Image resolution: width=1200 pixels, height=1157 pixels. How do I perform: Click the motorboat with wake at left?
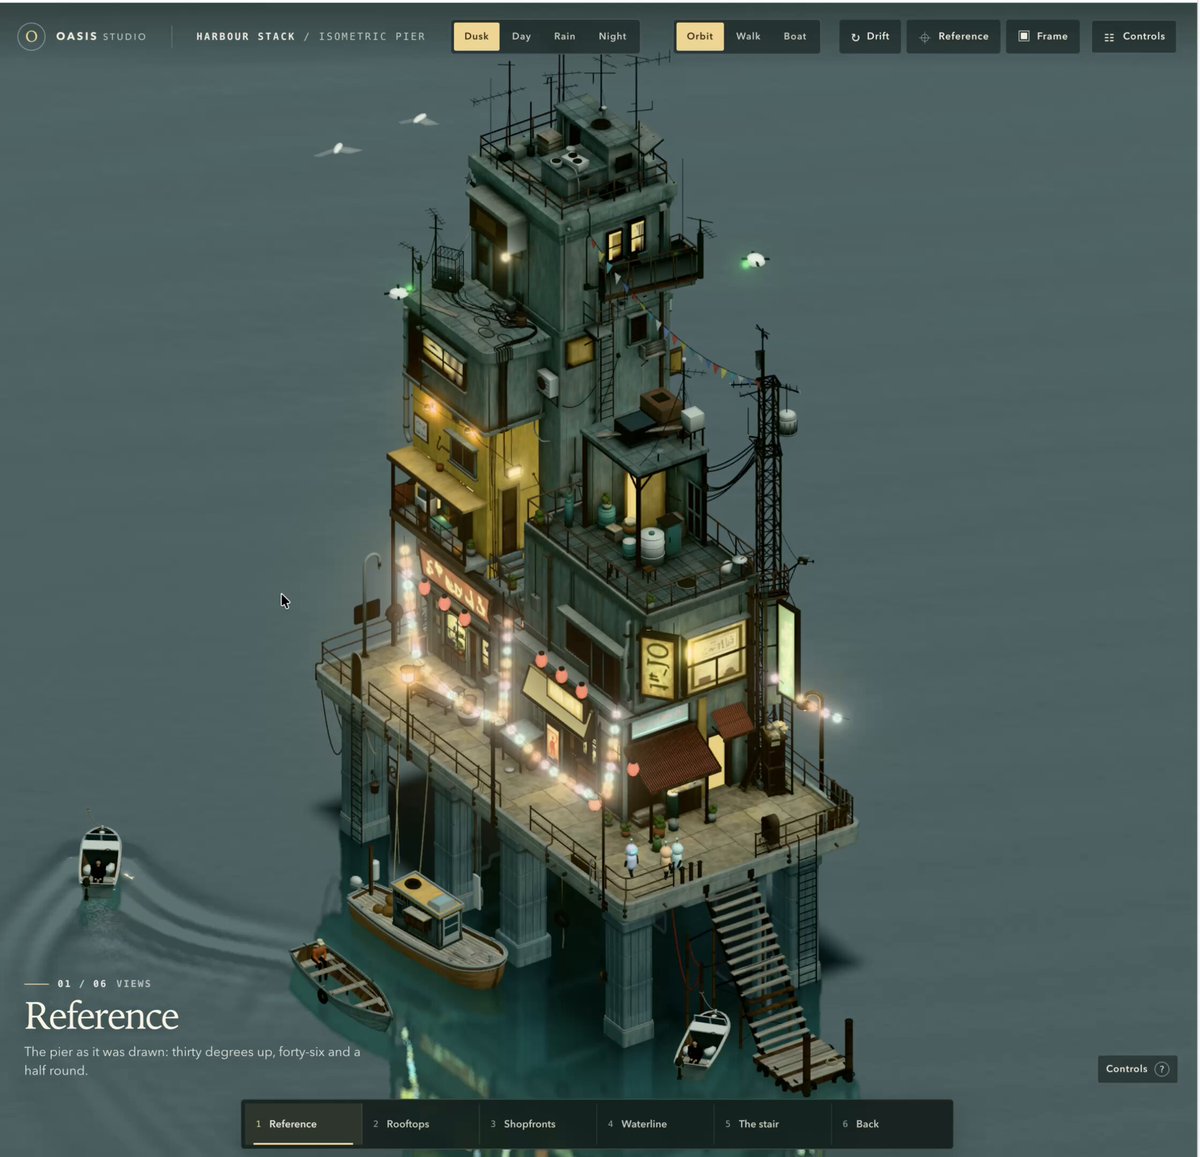click(x=100, y=858)
